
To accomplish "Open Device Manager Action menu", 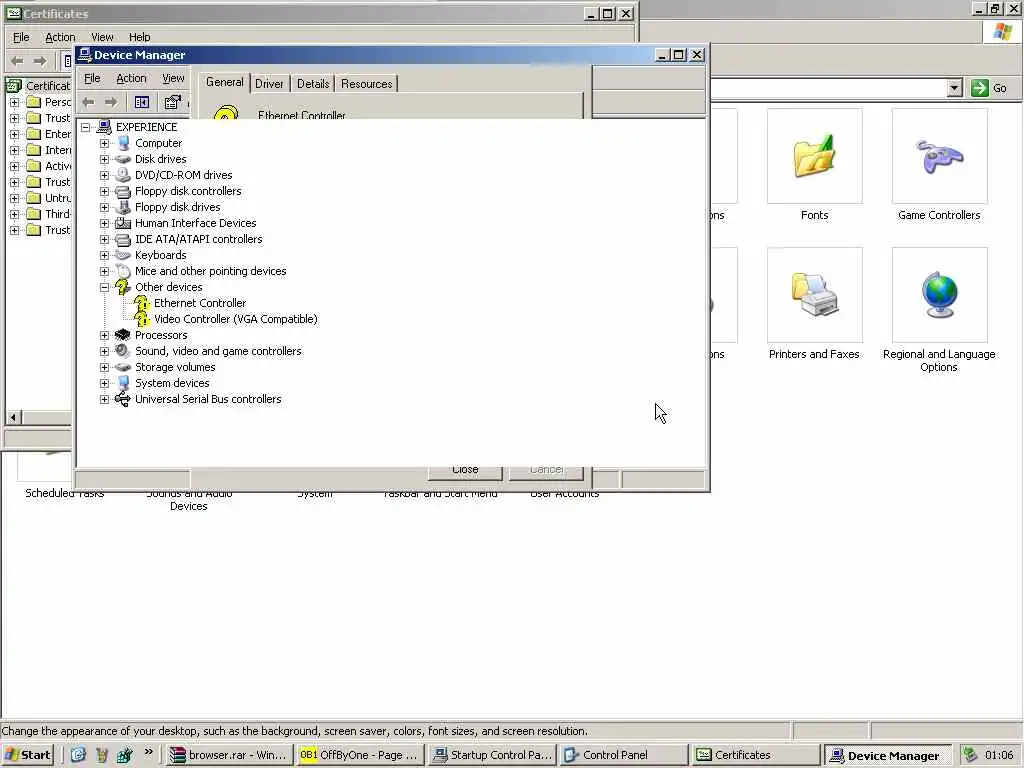I will 131,78.
